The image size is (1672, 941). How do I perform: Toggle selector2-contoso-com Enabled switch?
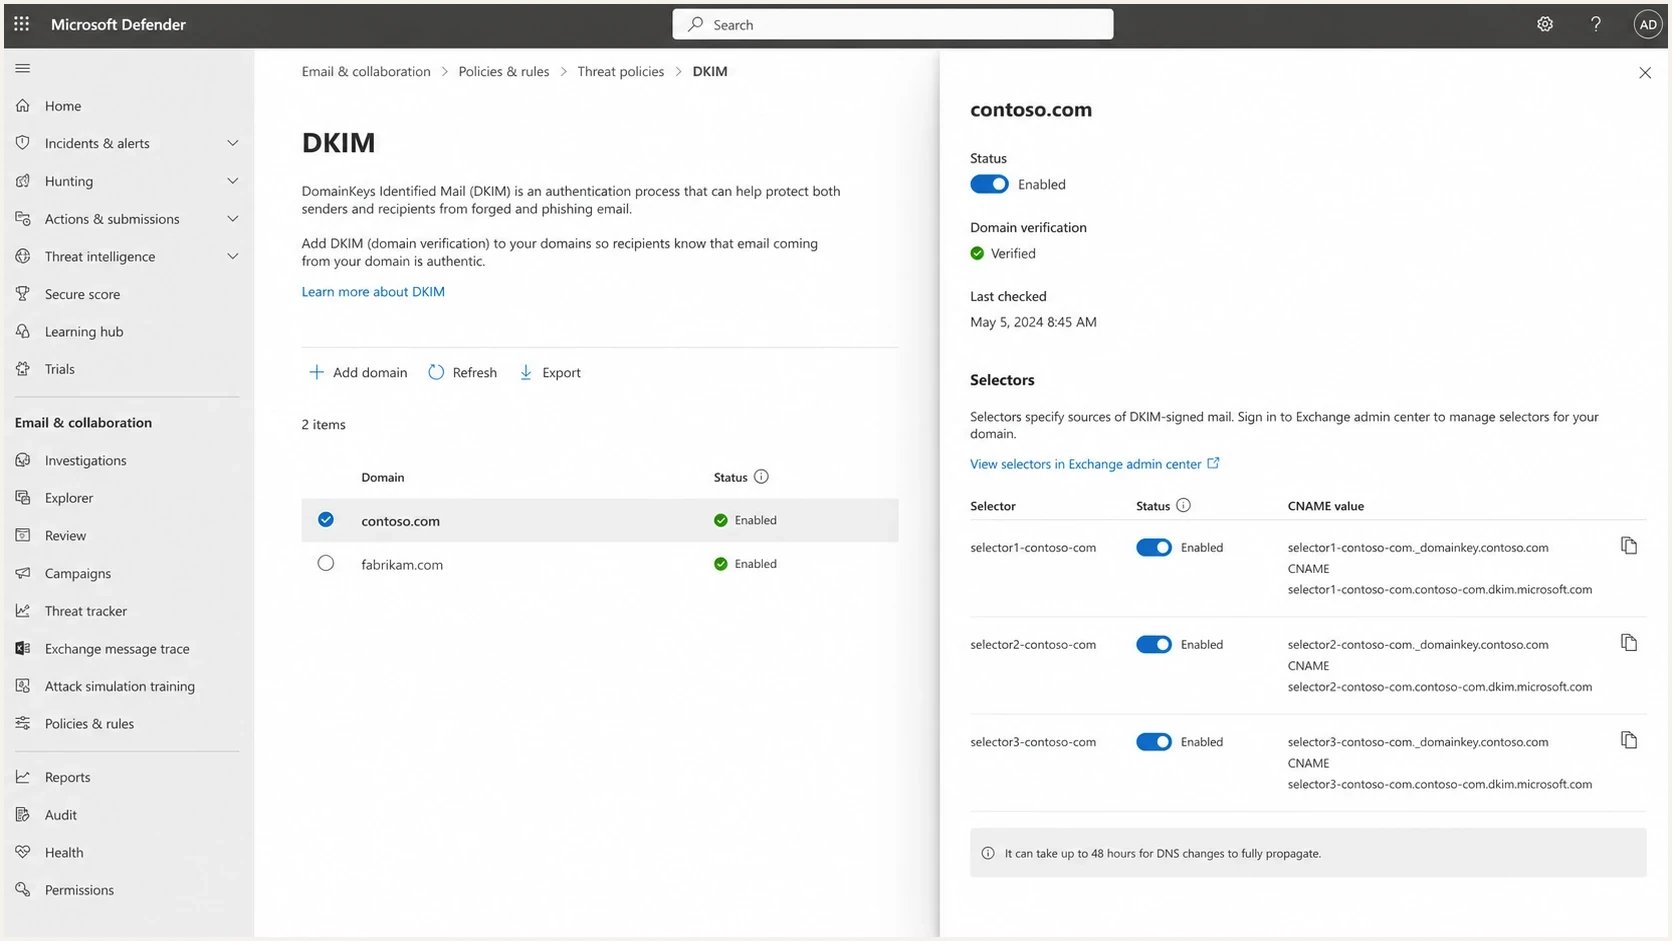pos(1154,644)
